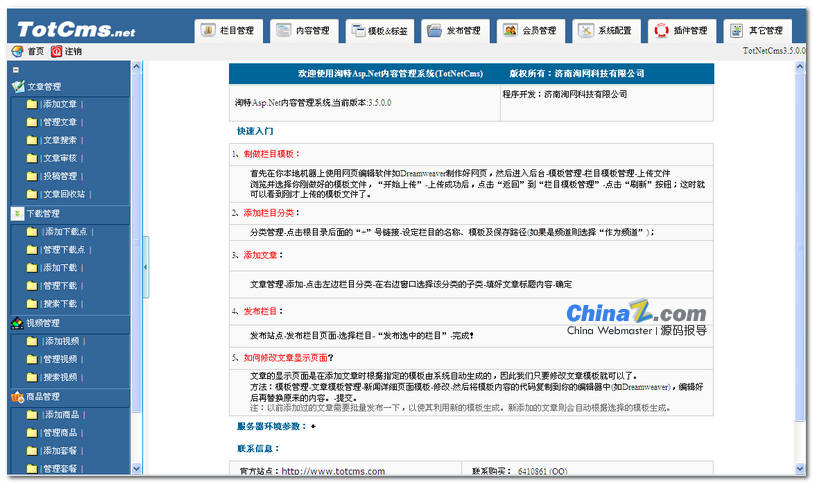Open 搜索视频 in sidebar
813x483 pixels.
[x=60, y=377]
